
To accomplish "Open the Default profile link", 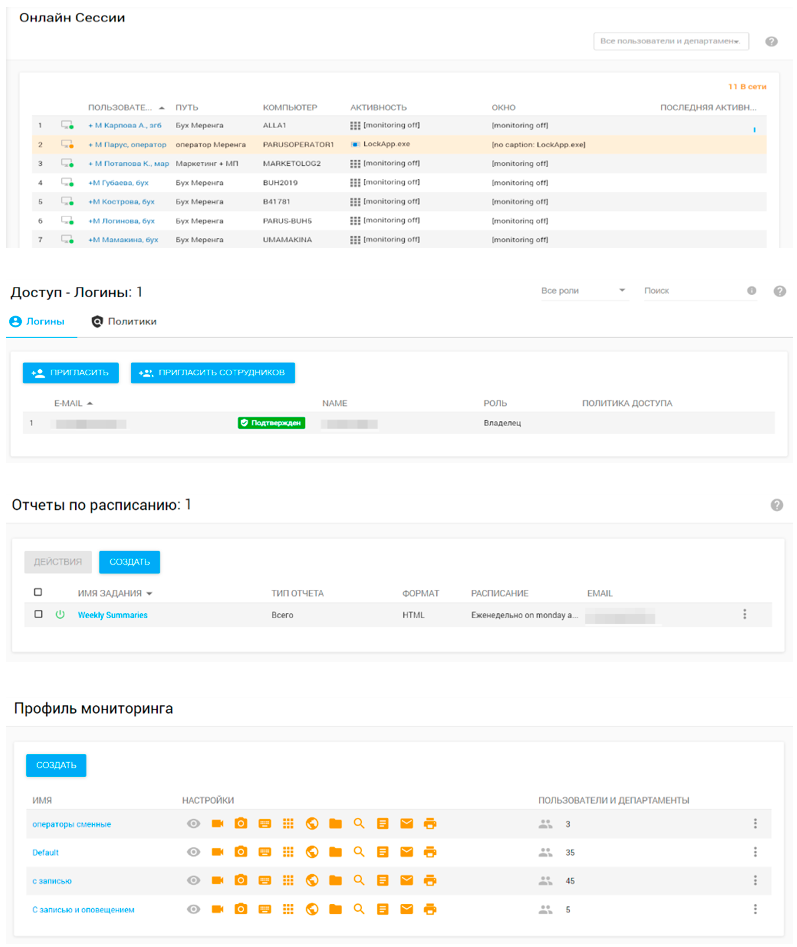I will click(45, 852).
